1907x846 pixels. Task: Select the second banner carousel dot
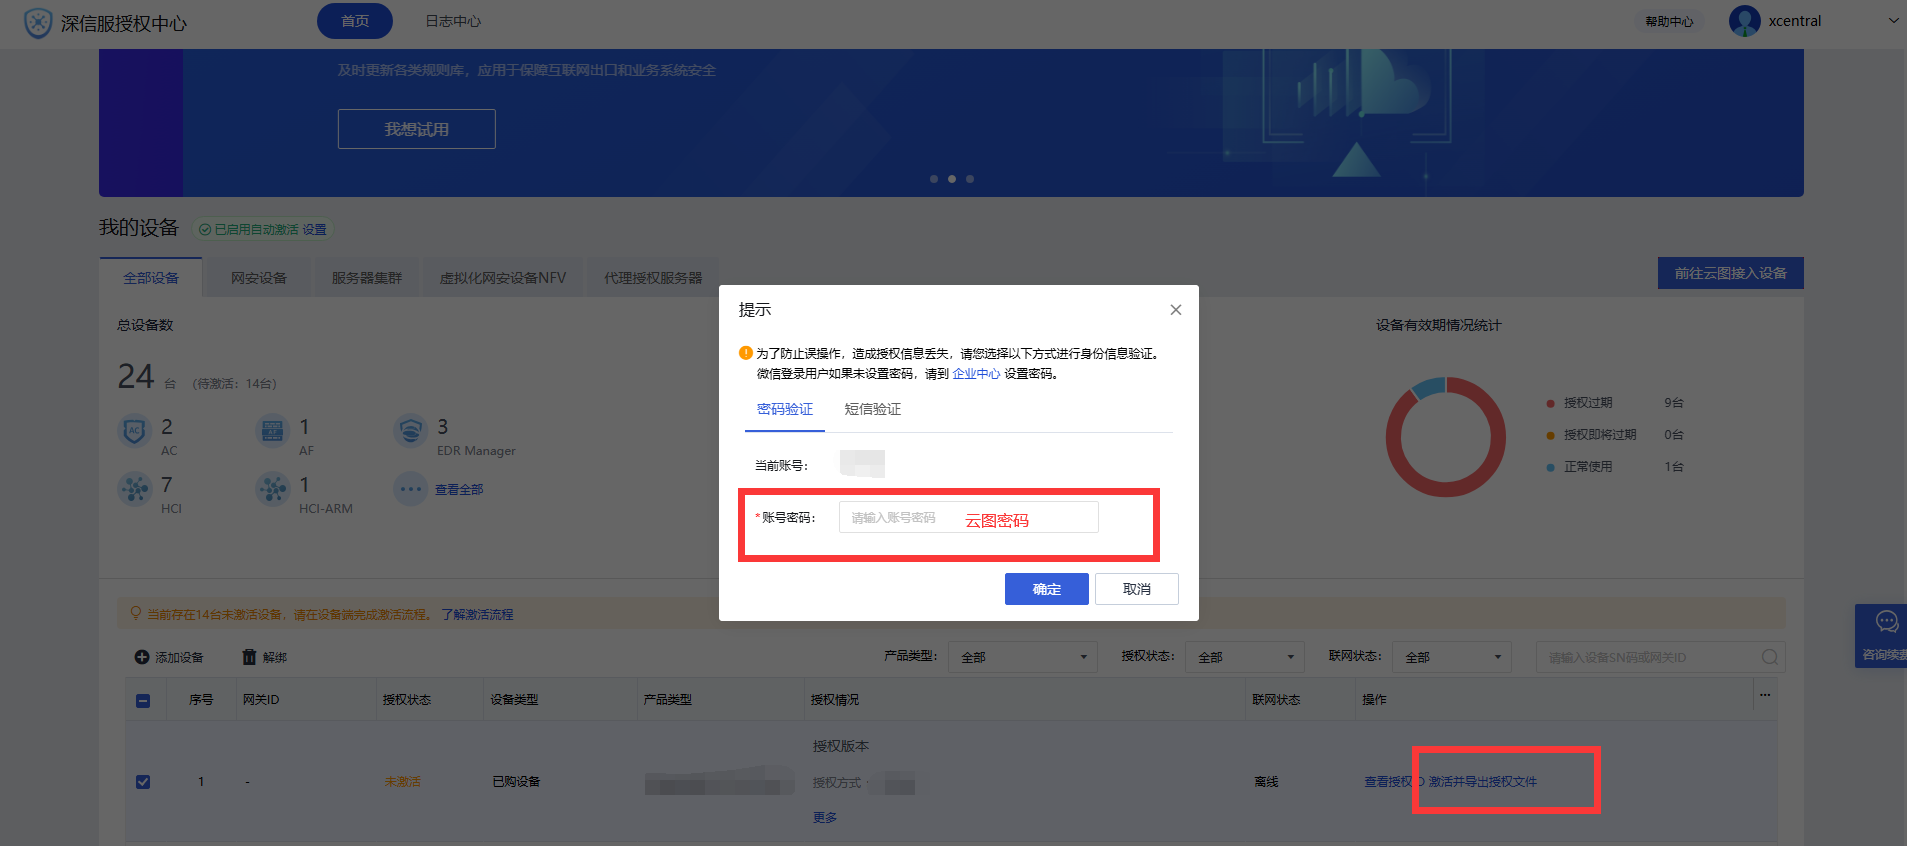point(952,179)
